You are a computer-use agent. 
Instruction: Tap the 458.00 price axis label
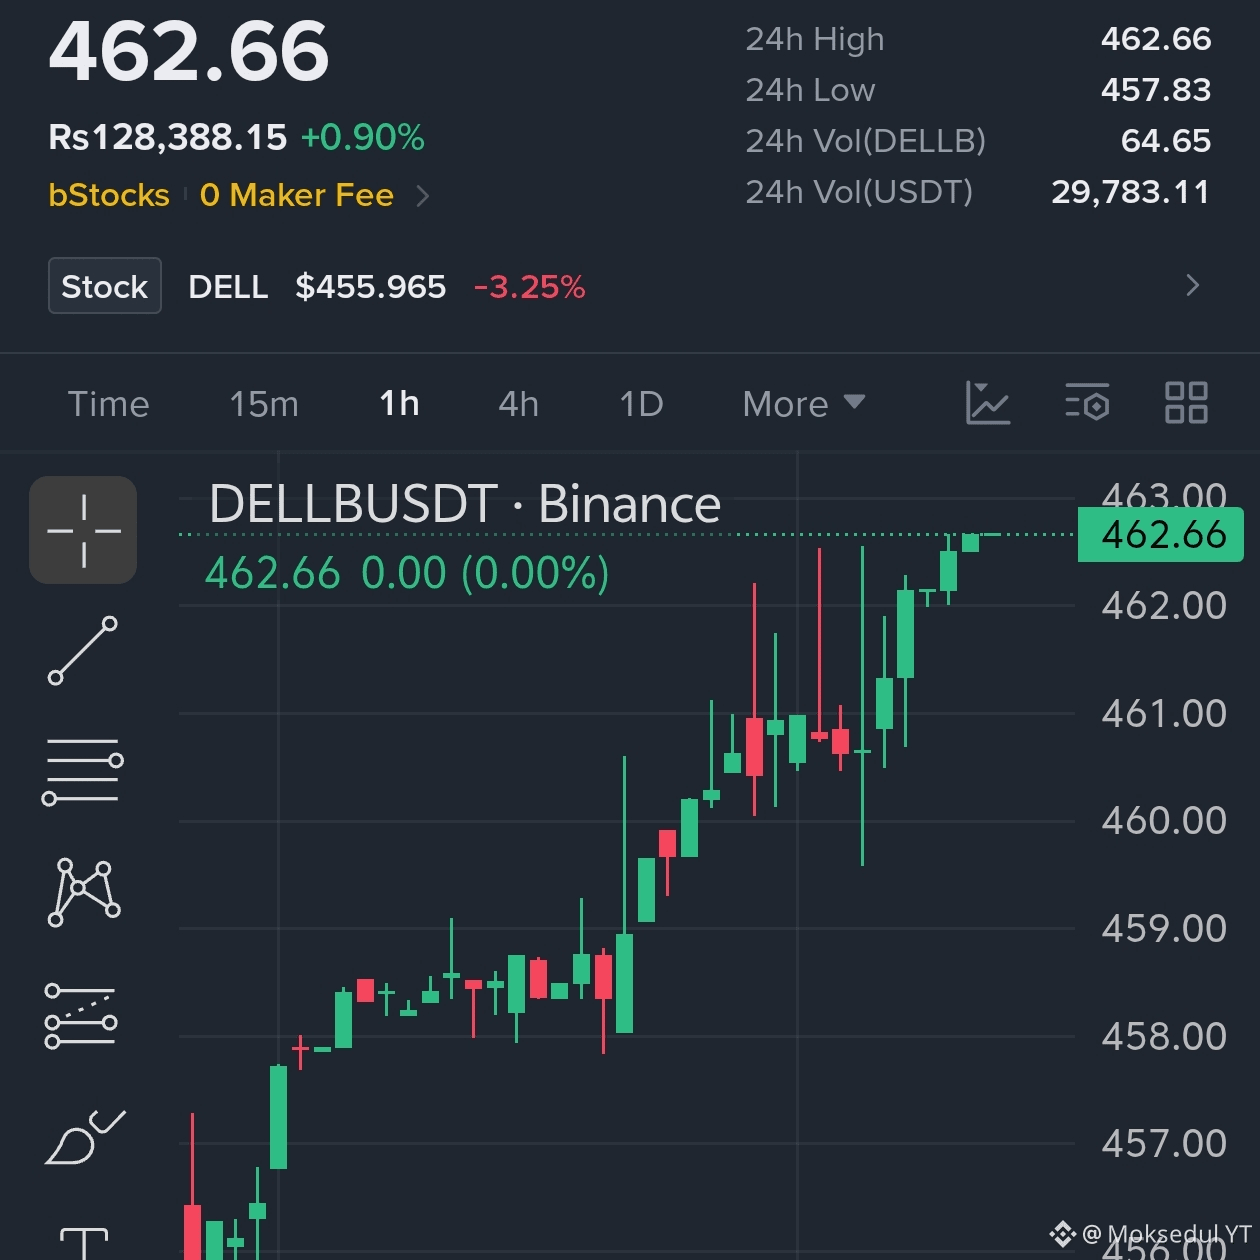tap(1164, 1037)
